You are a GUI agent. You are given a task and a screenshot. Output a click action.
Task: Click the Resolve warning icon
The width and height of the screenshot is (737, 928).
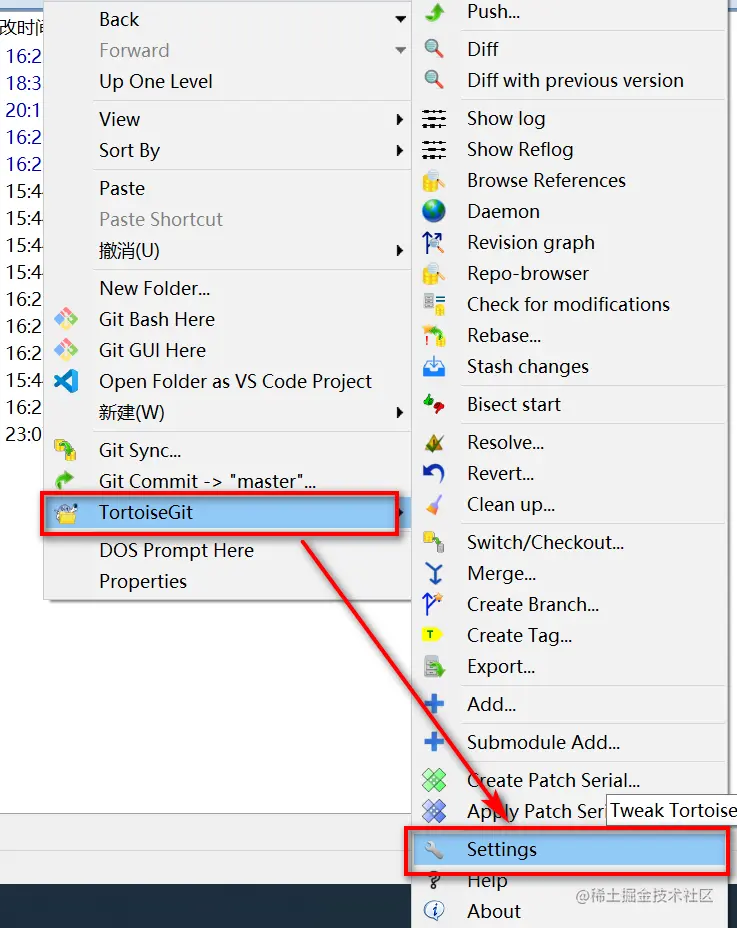coord(434,442)
